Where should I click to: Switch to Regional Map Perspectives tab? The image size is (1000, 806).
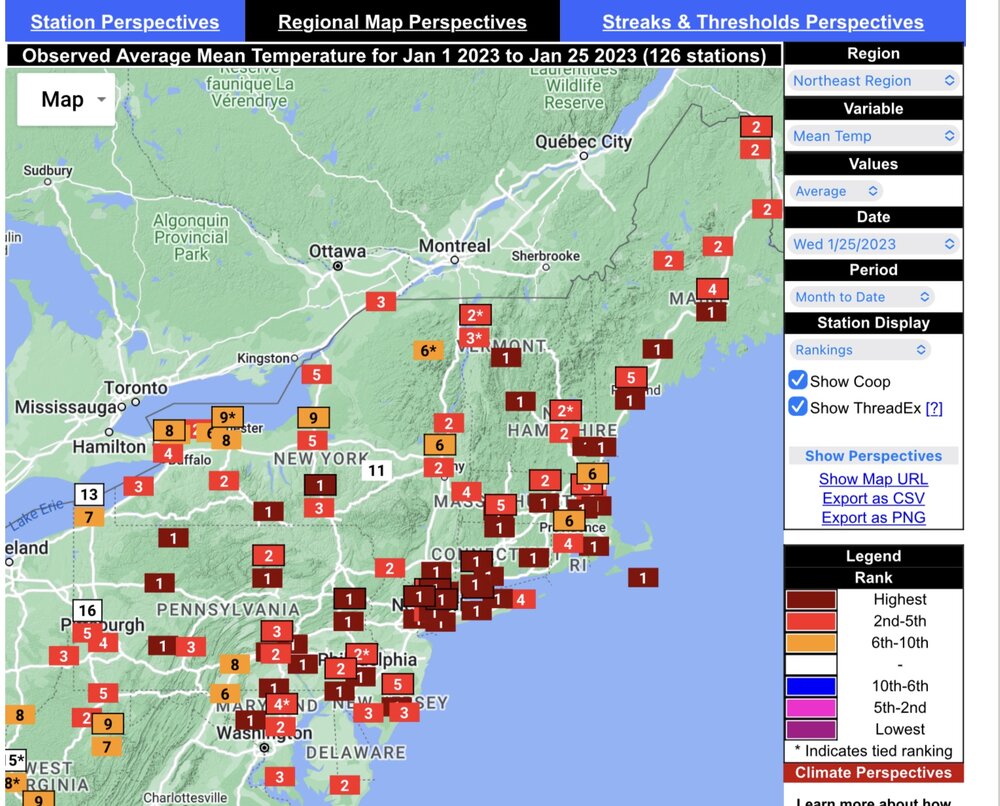click(x=402, y=22)
